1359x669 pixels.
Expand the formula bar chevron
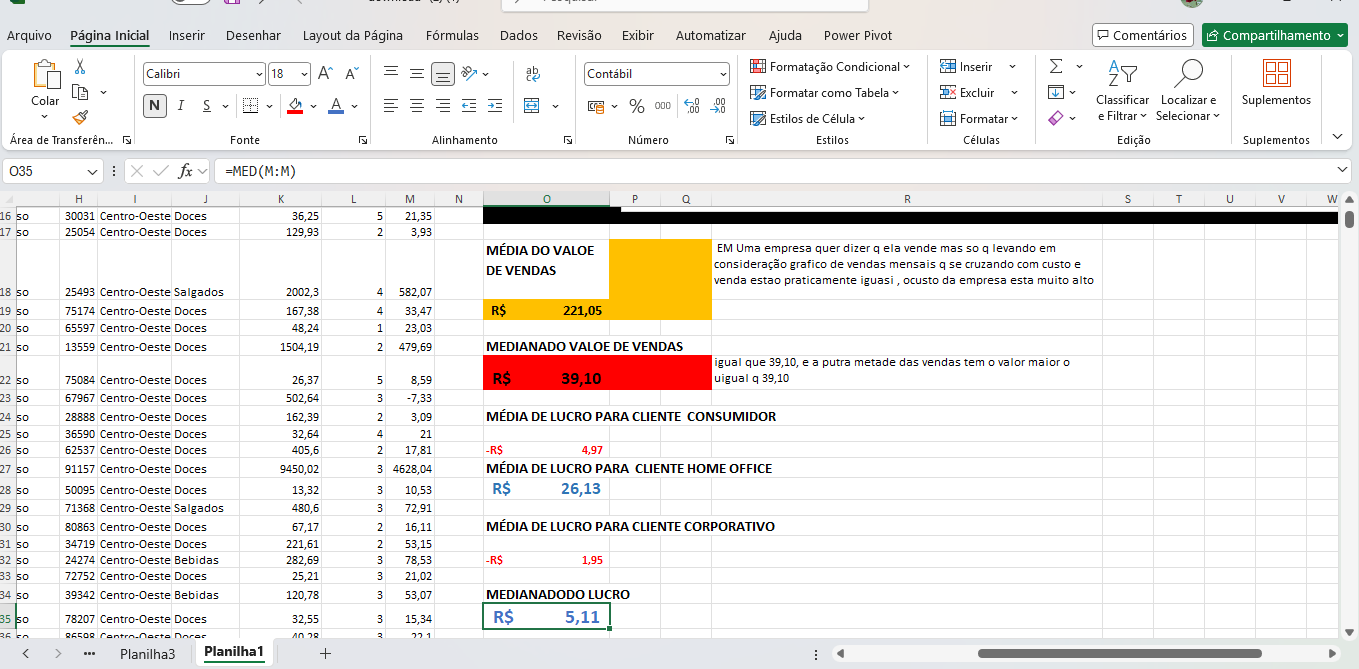point(1342,170)
